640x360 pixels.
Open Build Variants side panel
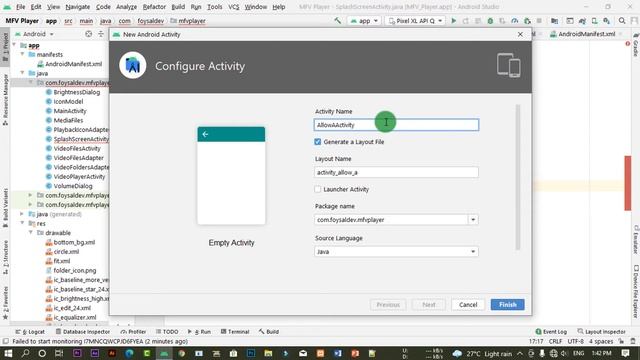[x=5, y=207]
